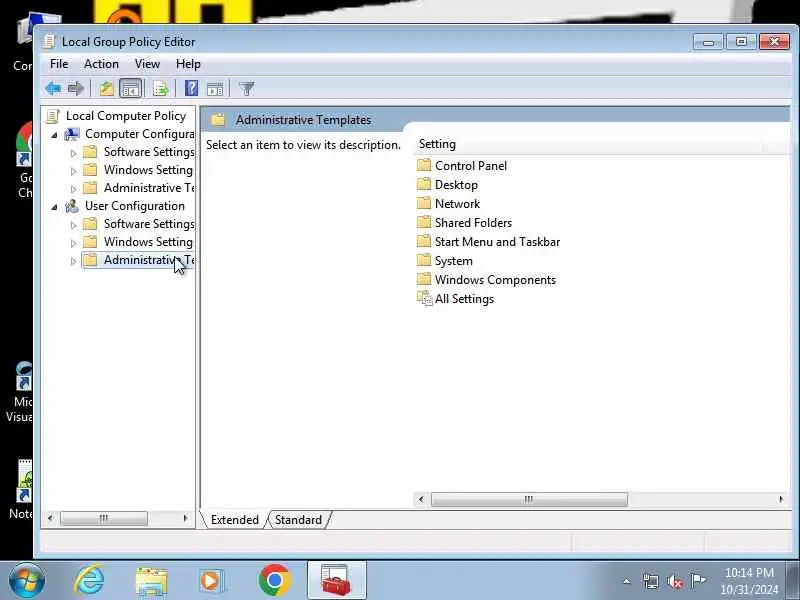Viewport: 800px width, 600px height.
Task: Switch to the Standard tab
Action: point(298,520)
